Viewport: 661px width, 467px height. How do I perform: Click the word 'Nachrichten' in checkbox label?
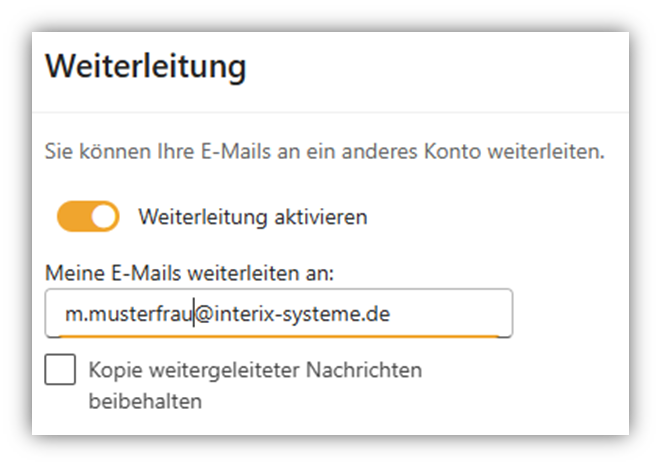(x=364, y=370)
